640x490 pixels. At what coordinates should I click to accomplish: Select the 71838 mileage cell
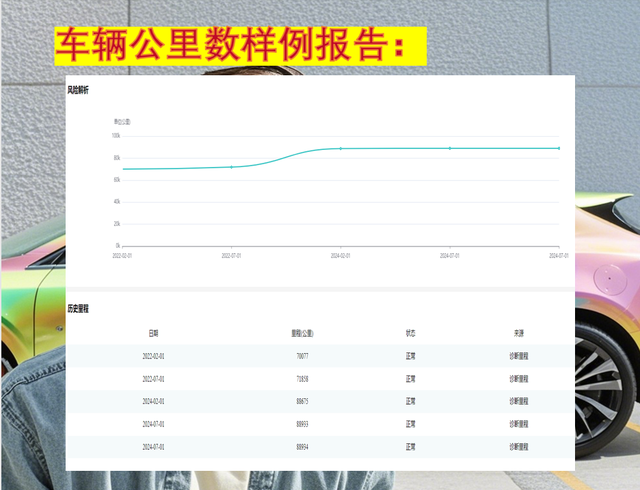302,379
